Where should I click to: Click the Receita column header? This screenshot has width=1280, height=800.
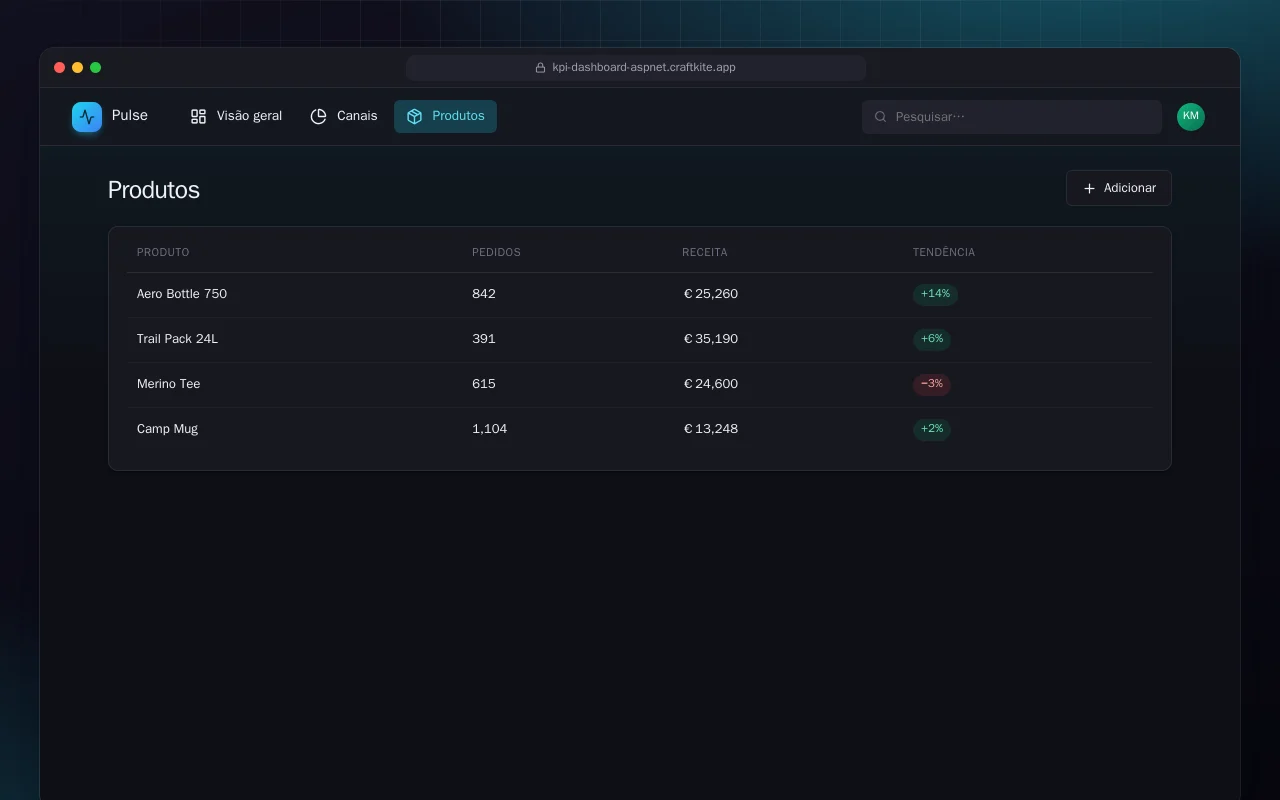tap(705, 253)
